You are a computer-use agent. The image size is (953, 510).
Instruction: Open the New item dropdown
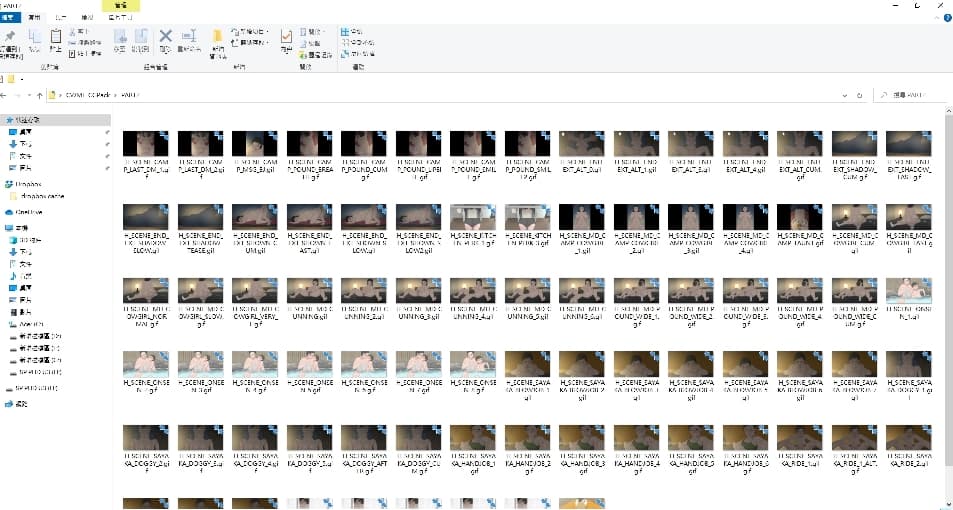pyautogui.click(x=250, y=32)
